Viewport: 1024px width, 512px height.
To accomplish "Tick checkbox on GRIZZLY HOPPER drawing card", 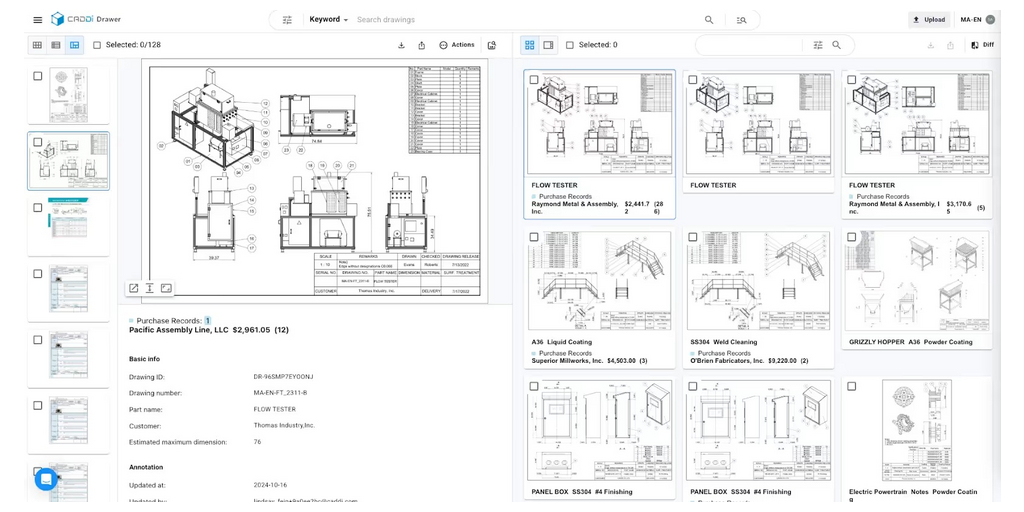I will 851,238.
